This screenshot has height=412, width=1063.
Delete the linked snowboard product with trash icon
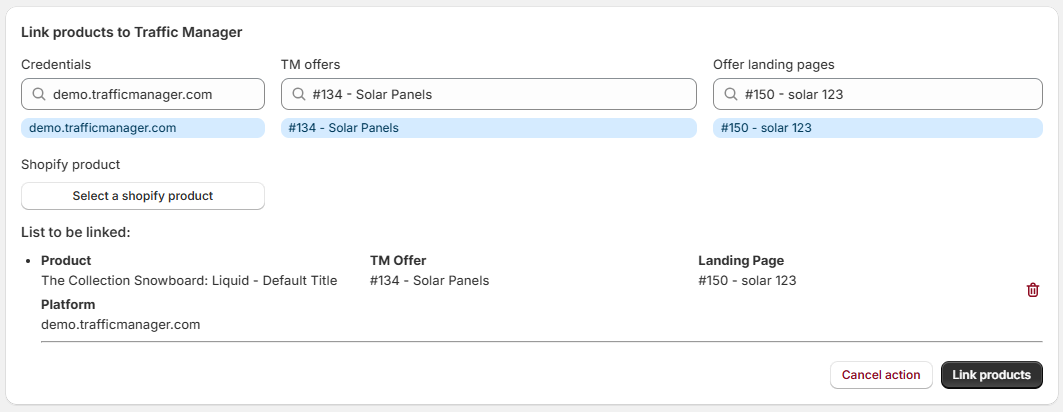coord(1033,290)
